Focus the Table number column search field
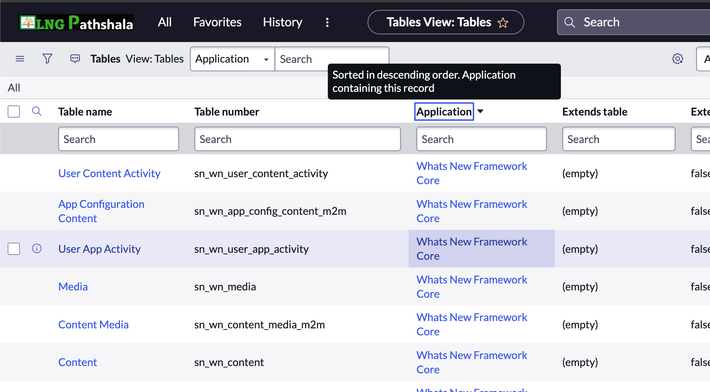The width and height of the screenshot is (710, 392). (x=297, y=139)
